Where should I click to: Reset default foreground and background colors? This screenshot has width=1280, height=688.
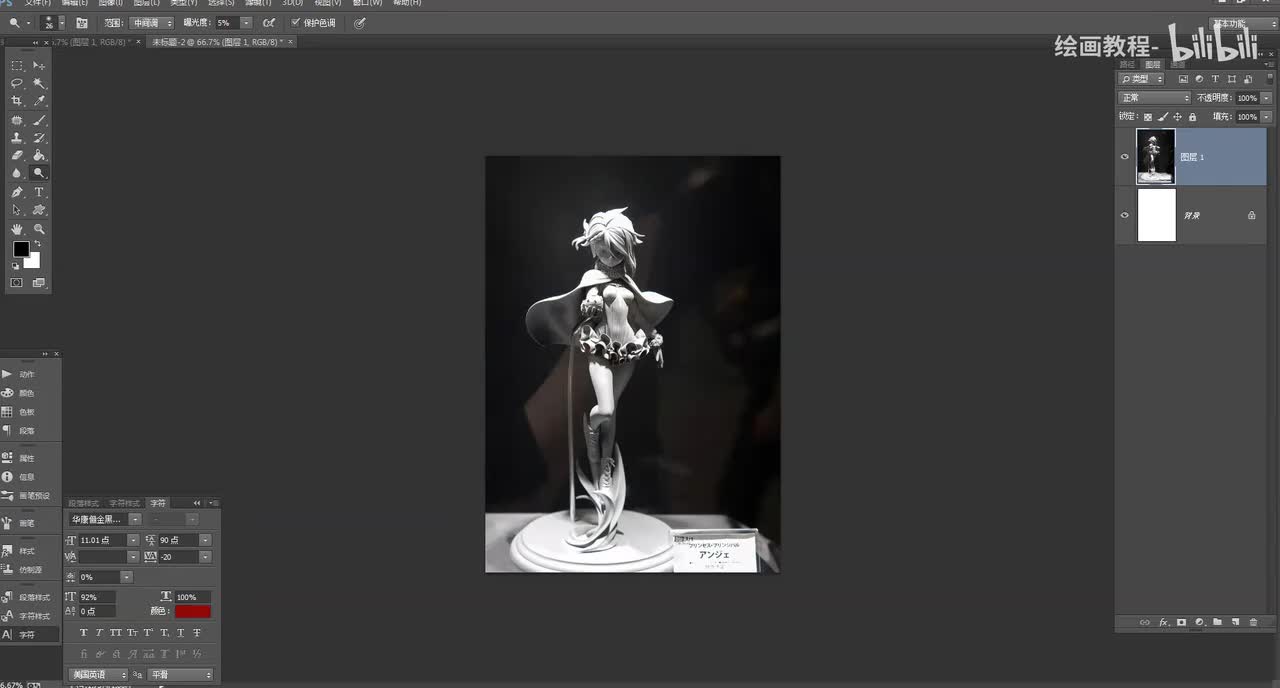pyautogui.click(x=15, y=267)
